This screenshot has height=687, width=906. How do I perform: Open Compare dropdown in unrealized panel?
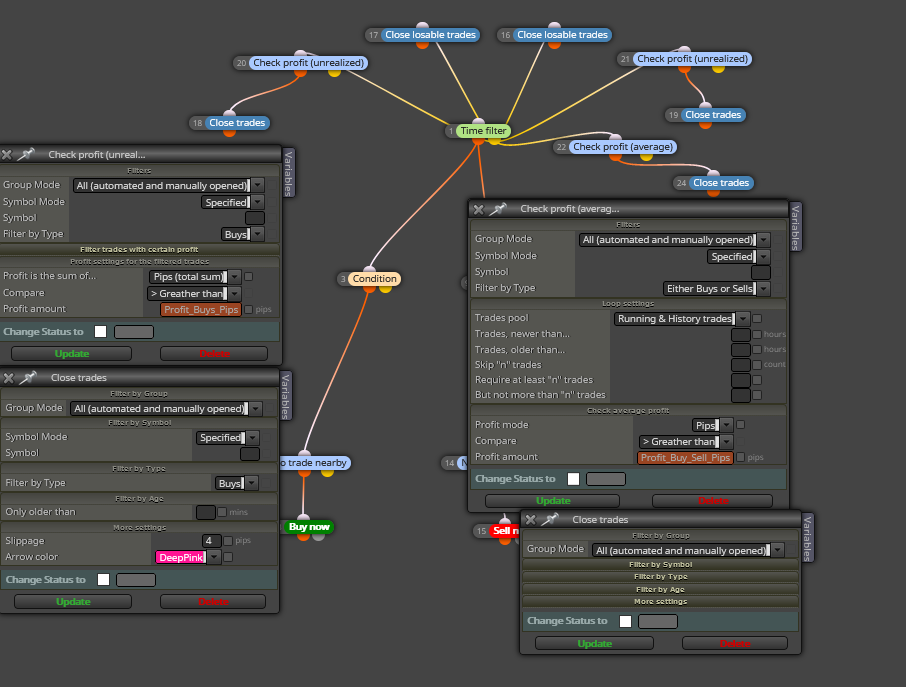point(235,294)
